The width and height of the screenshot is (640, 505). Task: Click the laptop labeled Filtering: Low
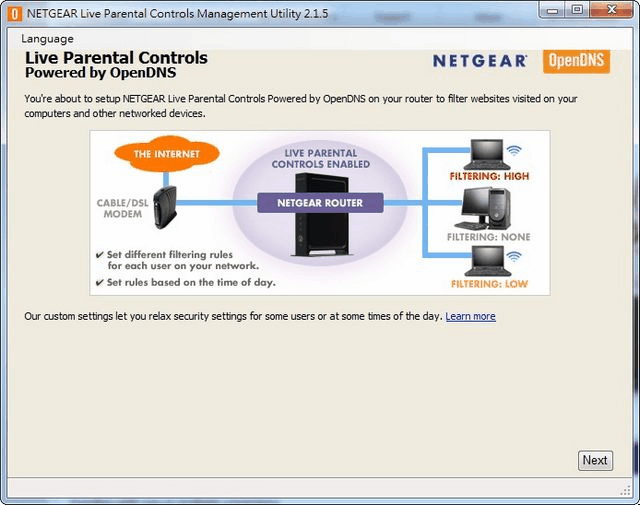point(488,261)
